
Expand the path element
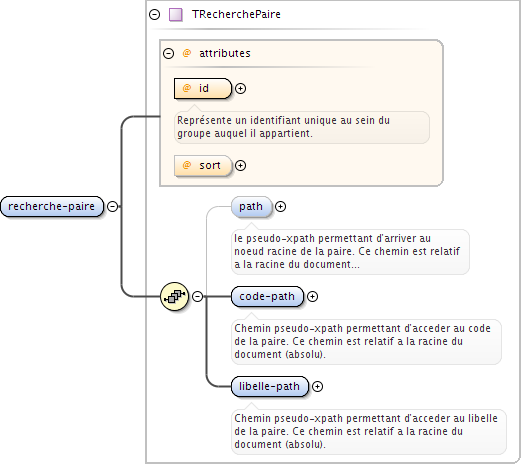point(280,207)
